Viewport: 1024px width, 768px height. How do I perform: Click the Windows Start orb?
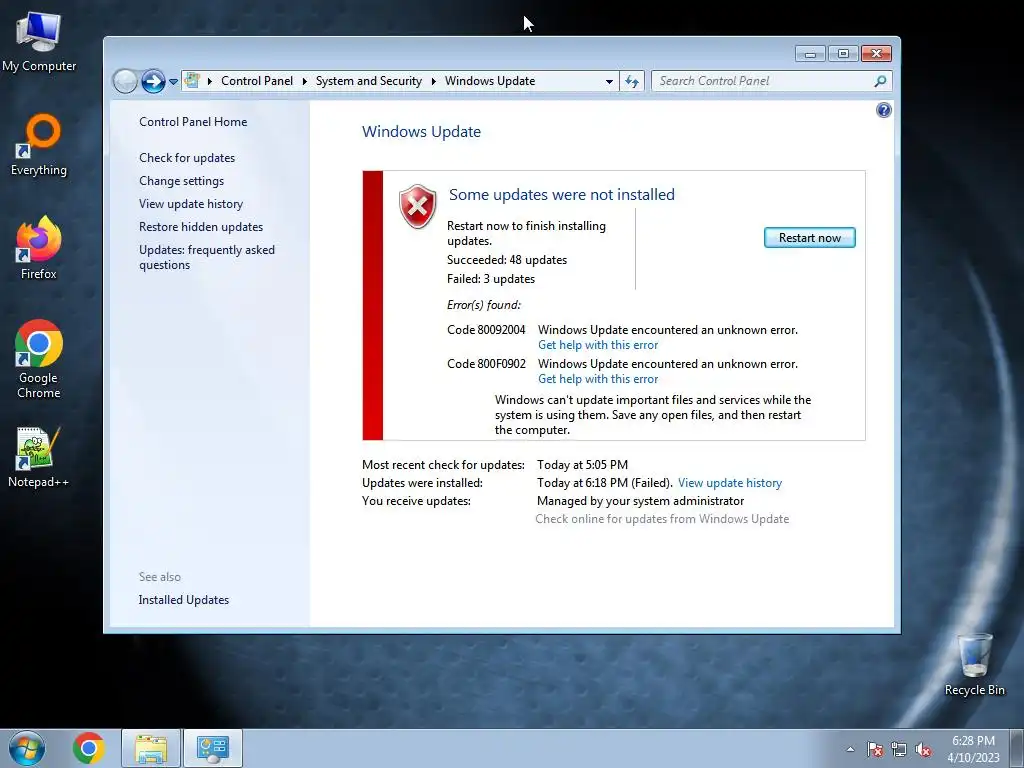point(27,748)
